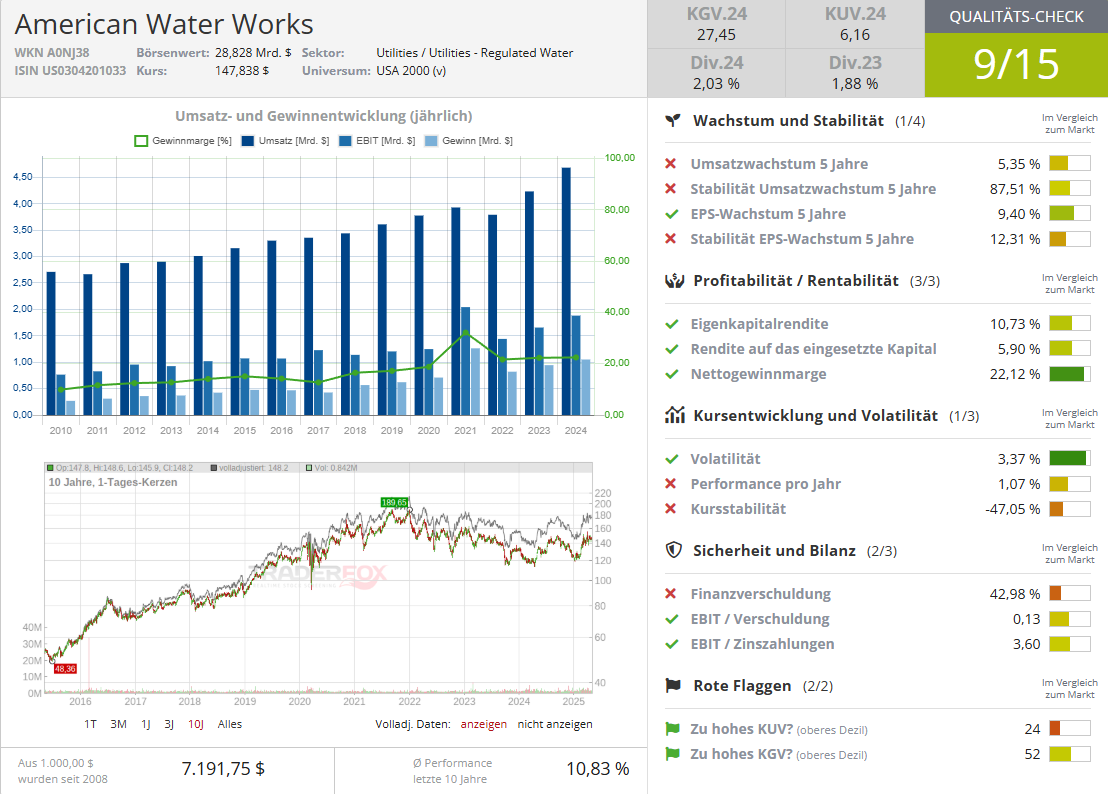This screenshot has width=1108, height=794.
Task: Click the green checkmark next to Volatilität
Action: point(671,459)
